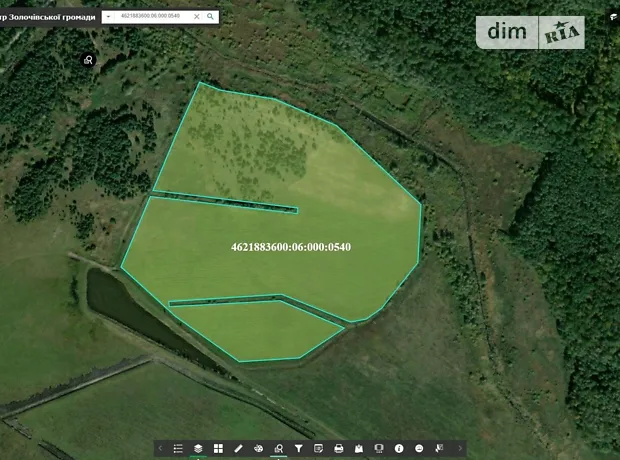Open the basemap gallery grid
620x460 pixels.
[x=218, y=448]
